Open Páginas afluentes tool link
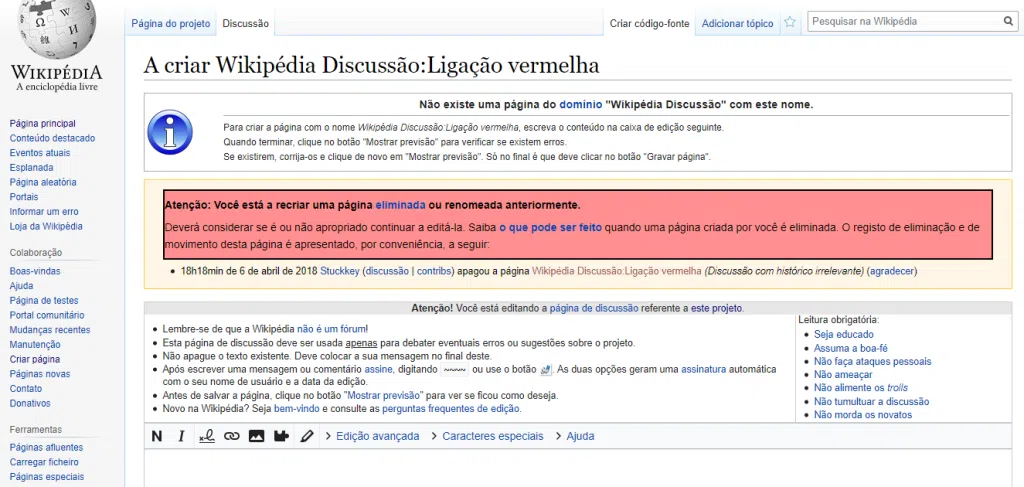Image resolution: width=1024 pixels, height=487 pixels. click(46, 447)
